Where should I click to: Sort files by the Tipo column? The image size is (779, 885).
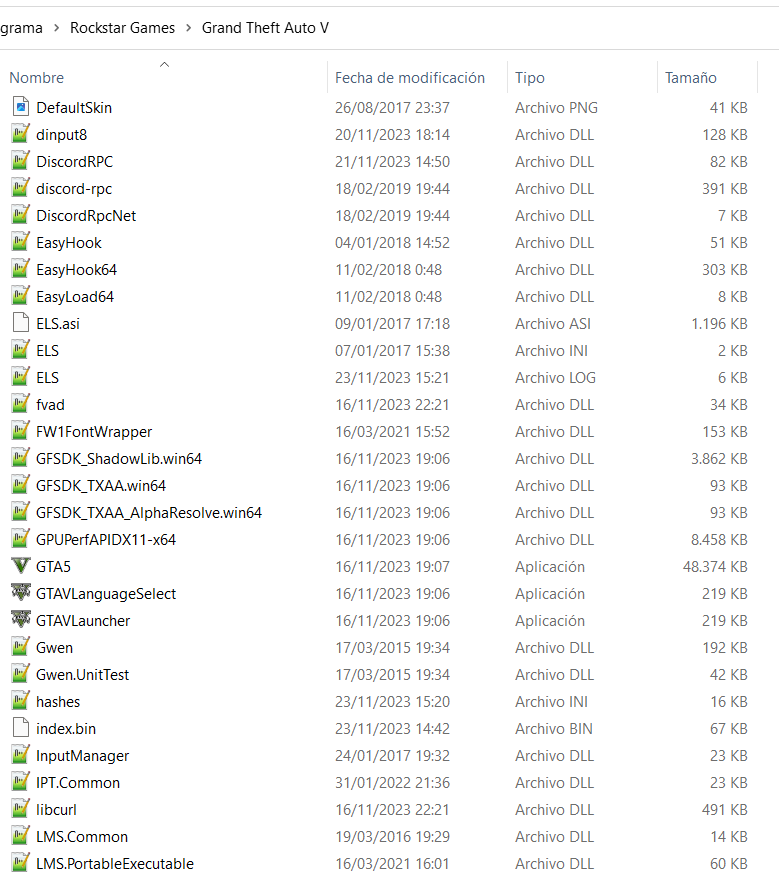click(529, 78)
